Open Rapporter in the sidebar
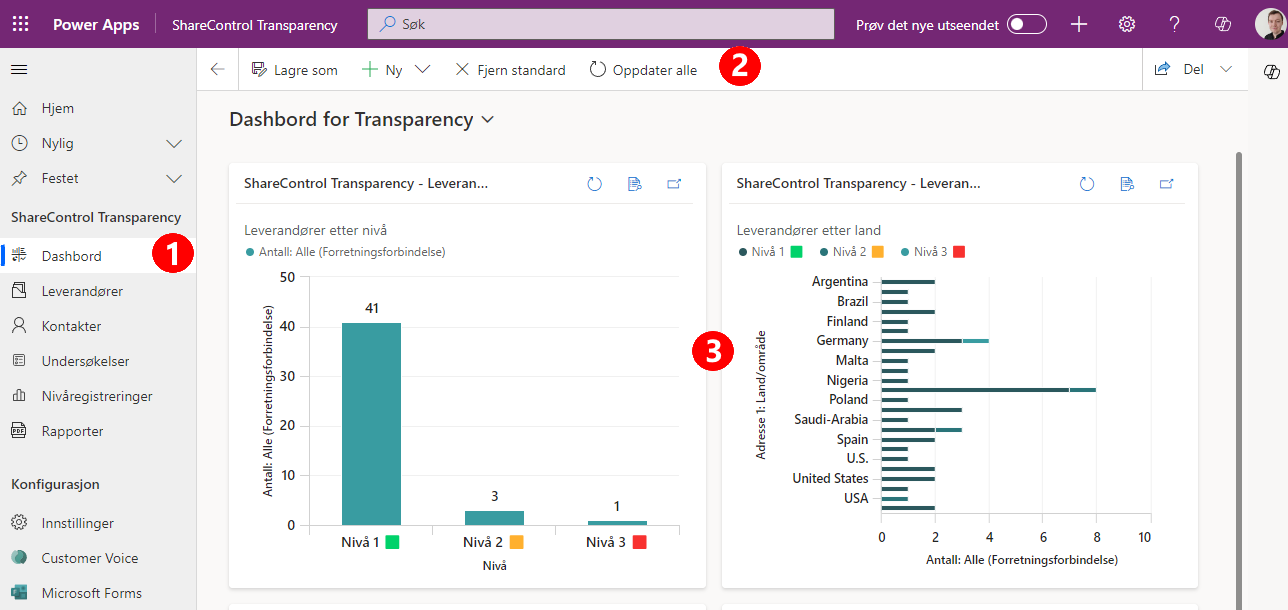 [x=98, y=431]
